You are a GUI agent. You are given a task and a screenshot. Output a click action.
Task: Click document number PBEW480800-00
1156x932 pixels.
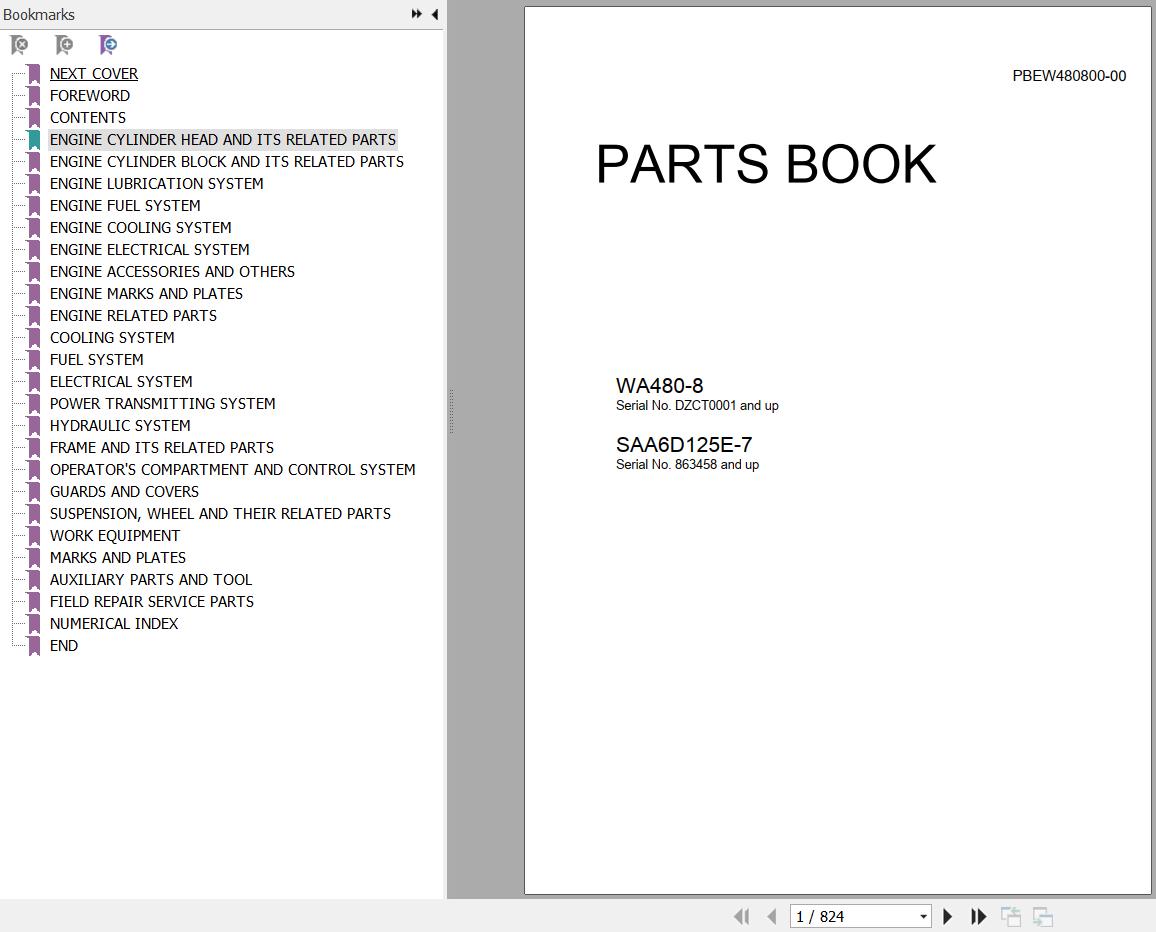tap(1069, 76)
